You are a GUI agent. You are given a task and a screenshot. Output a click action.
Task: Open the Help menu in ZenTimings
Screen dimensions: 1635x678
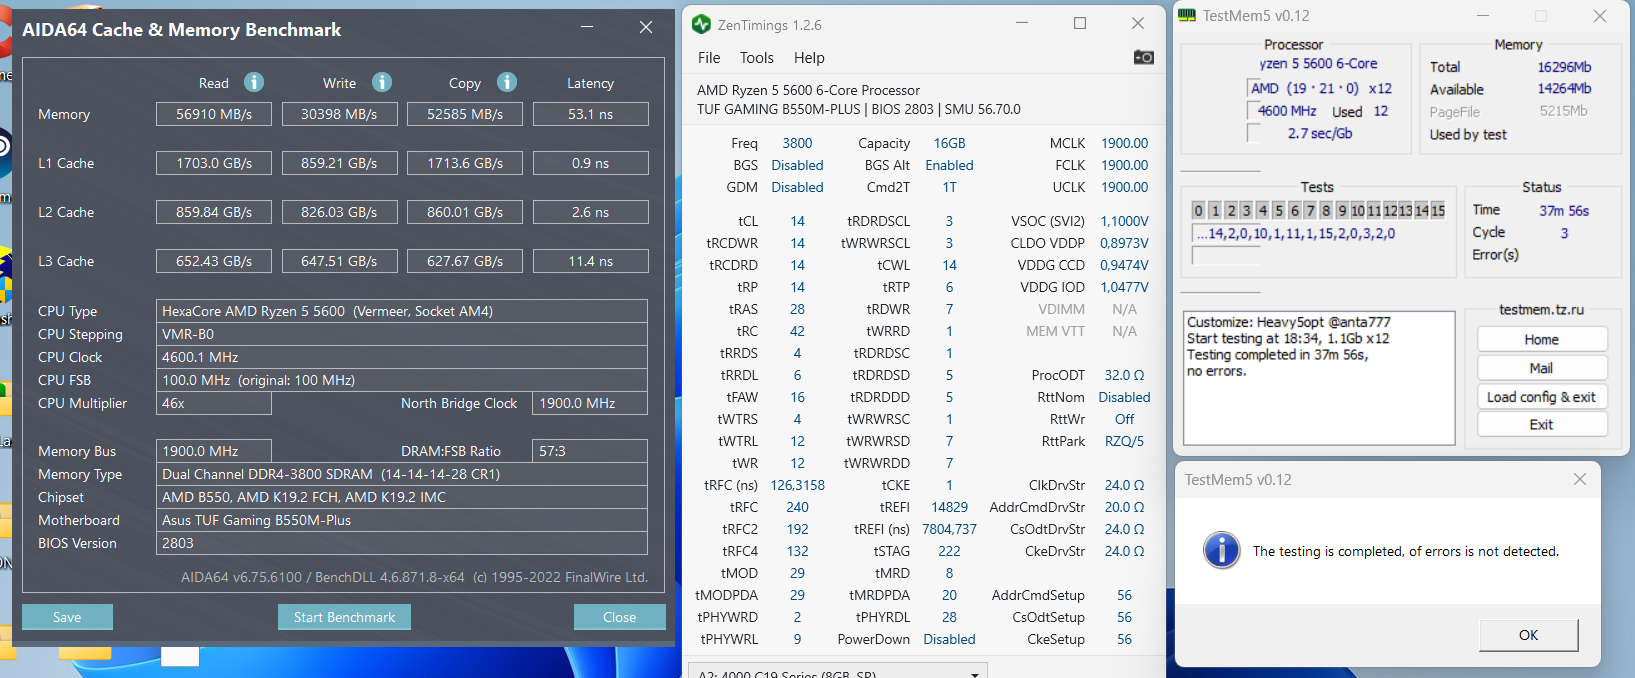pos(809,58)
